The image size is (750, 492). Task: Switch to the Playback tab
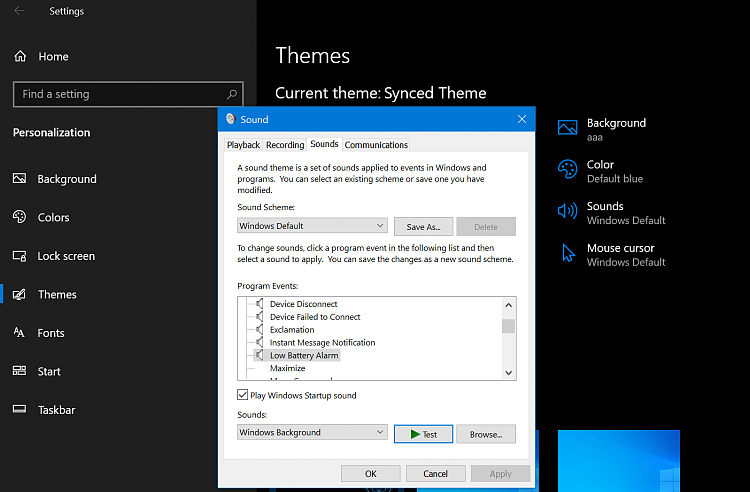pos(243,145)
